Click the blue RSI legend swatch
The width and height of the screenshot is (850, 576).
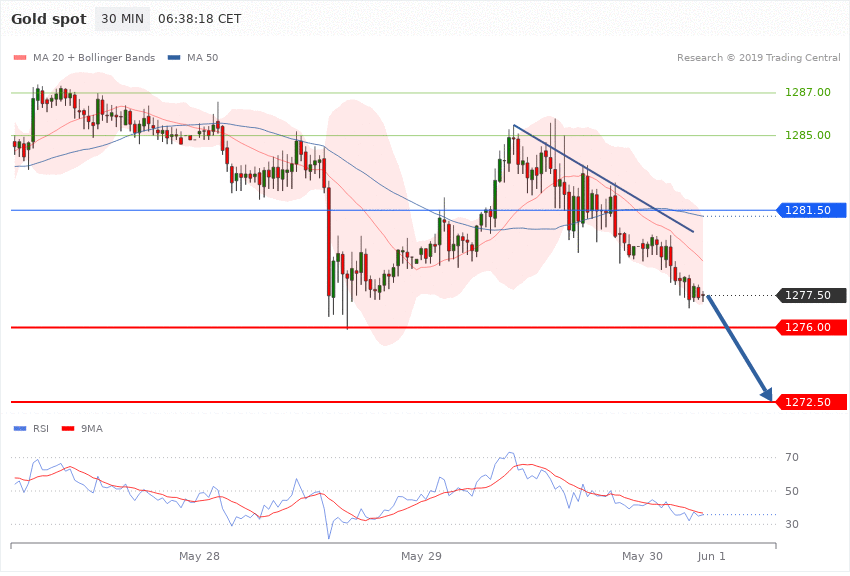20,429
